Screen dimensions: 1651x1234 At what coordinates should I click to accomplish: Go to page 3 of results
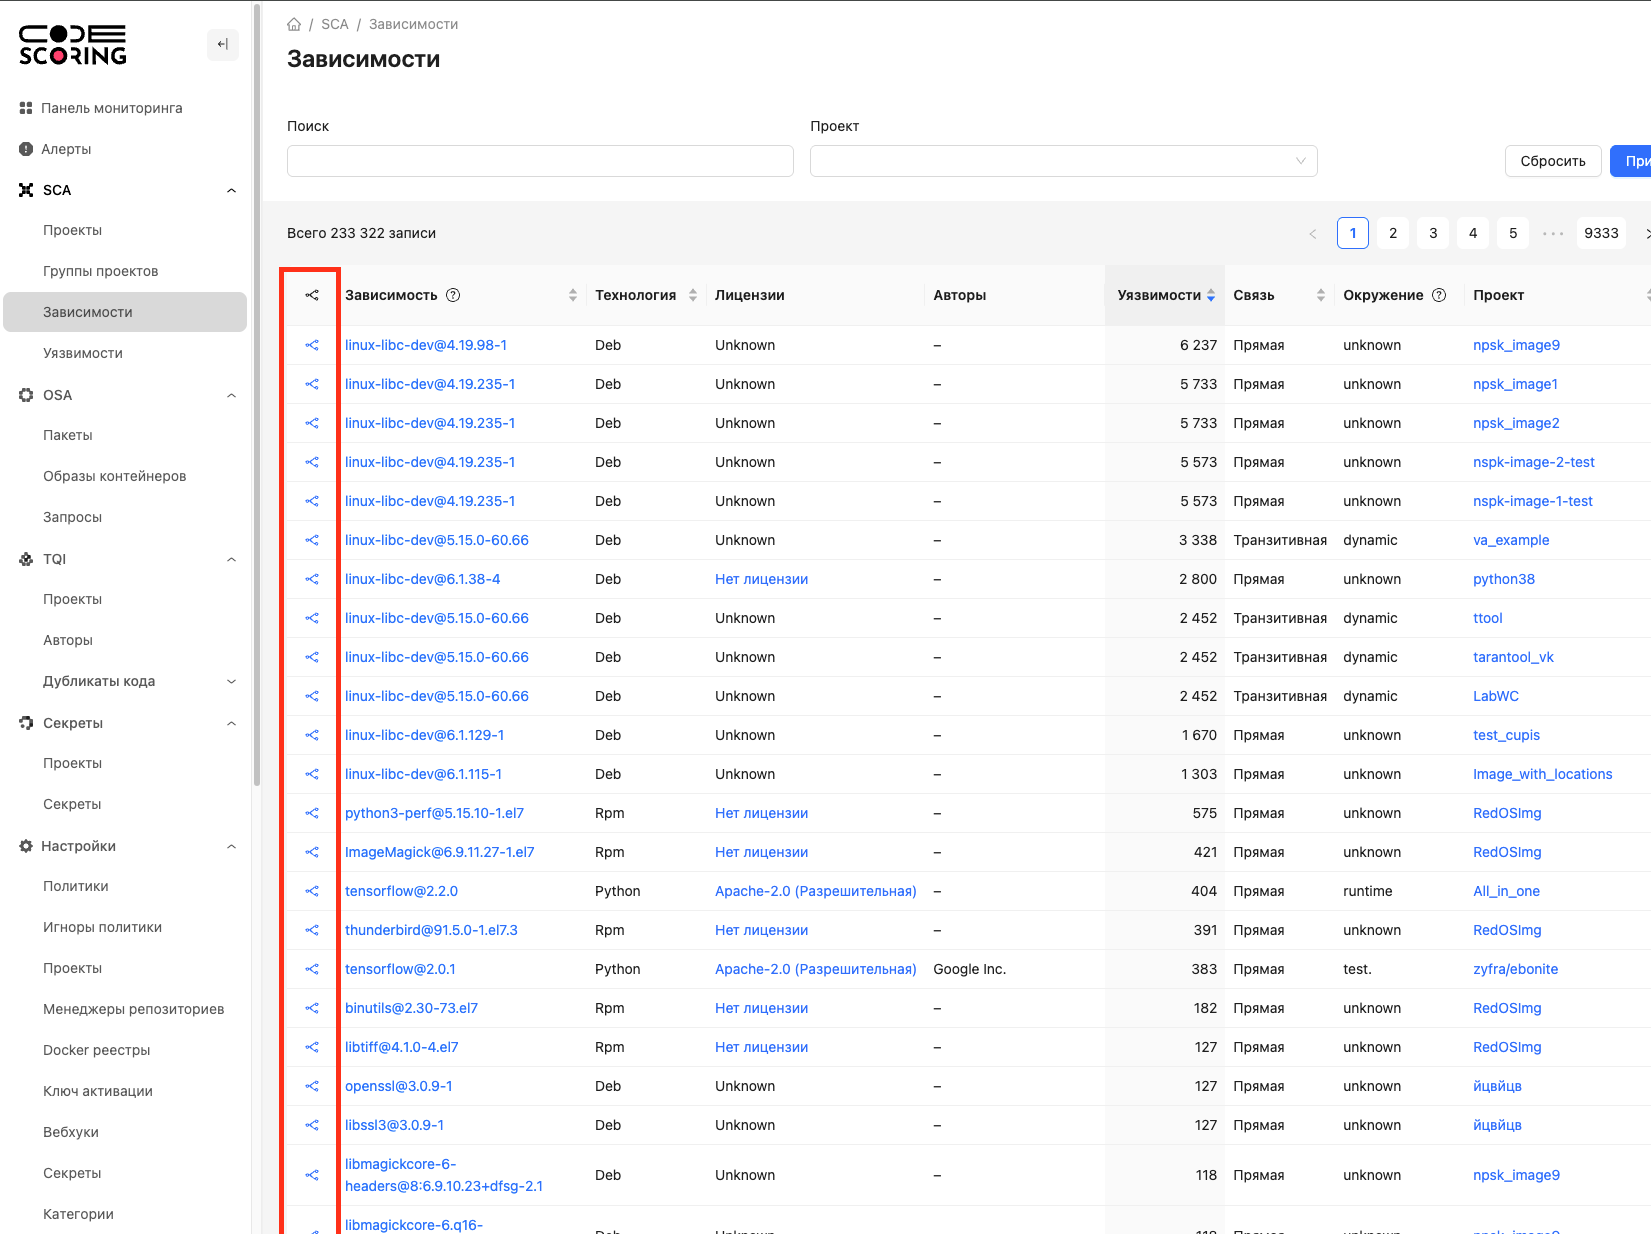[x=1432, y=233]
